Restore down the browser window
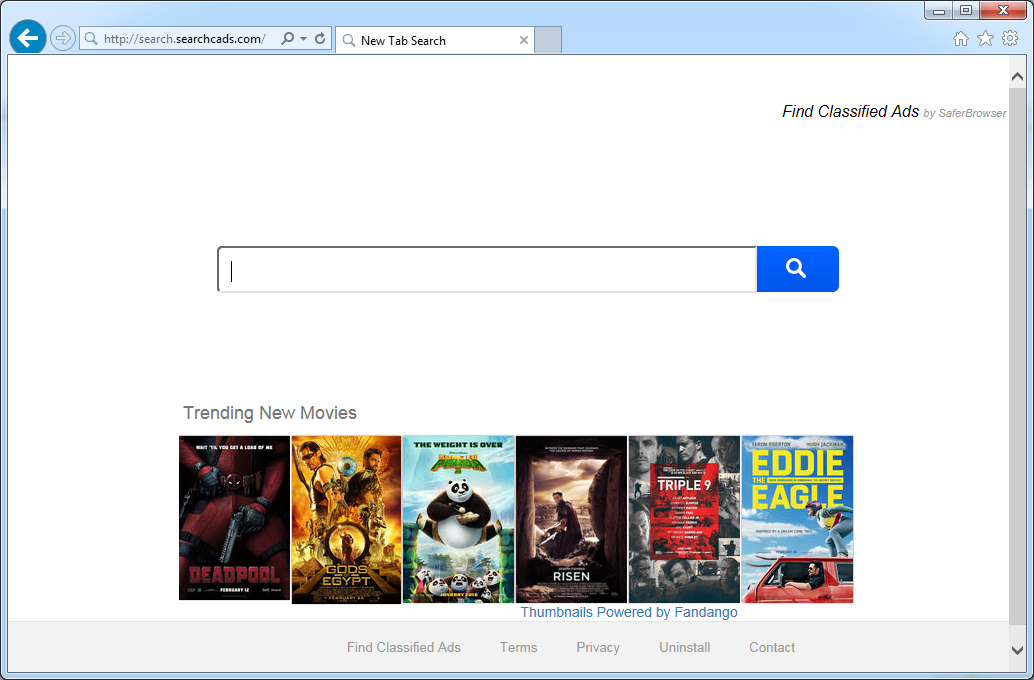This screenshot has width=1034, height=680. click(x=966, y=11)
